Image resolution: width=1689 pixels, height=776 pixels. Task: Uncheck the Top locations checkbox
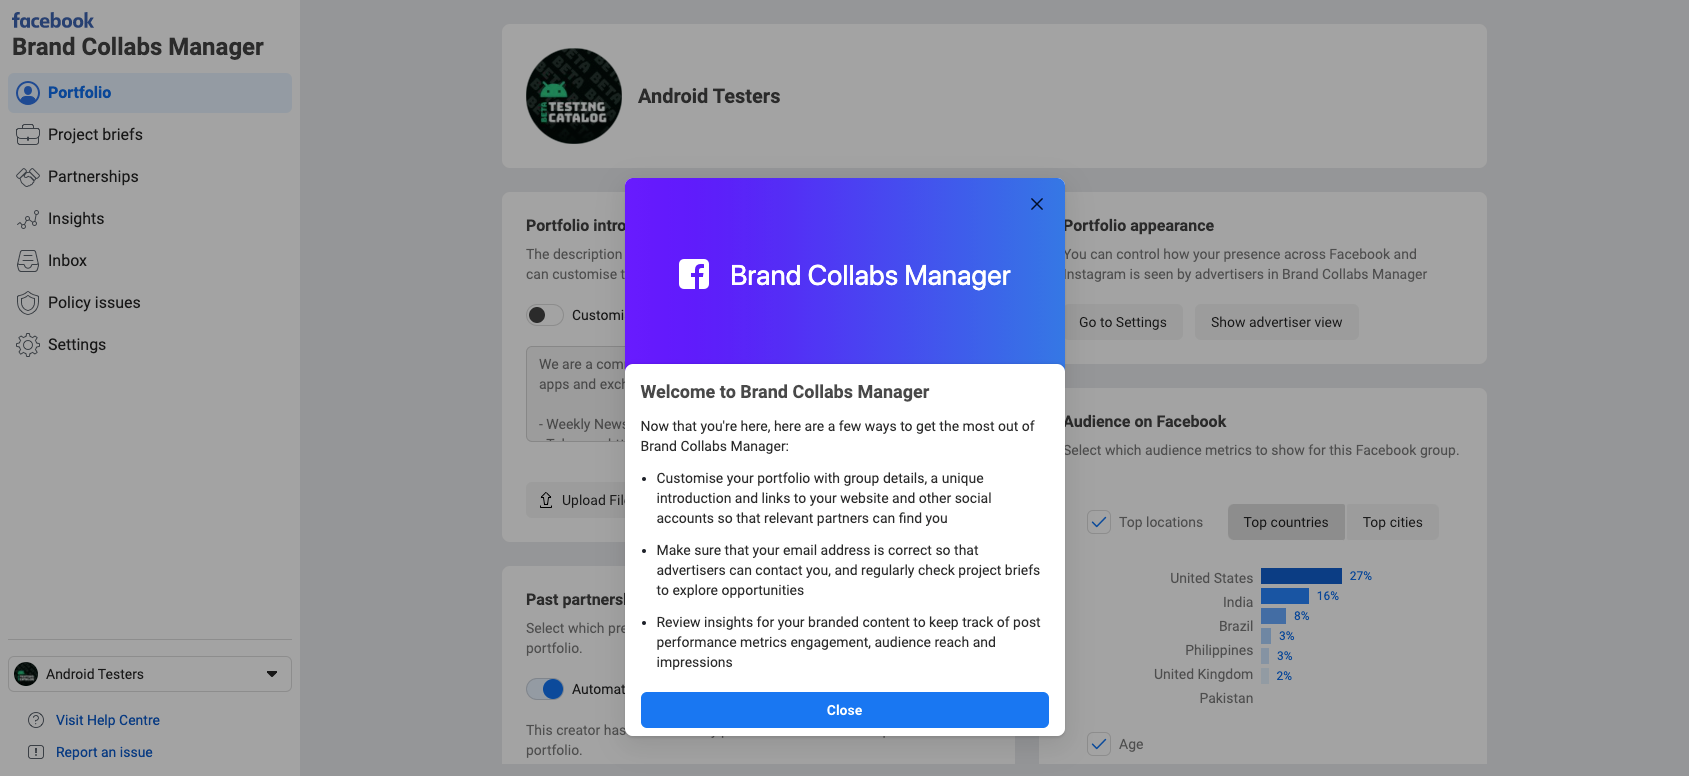pyautogui.click(x=1099, y=522)
